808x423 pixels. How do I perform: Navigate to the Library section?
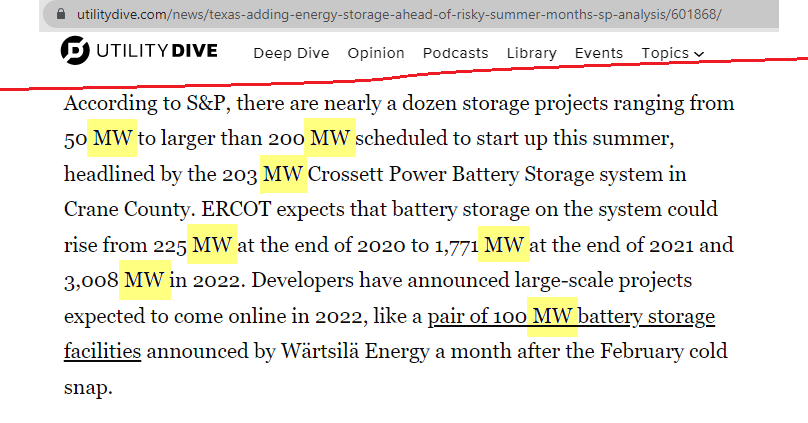point(531,53)
